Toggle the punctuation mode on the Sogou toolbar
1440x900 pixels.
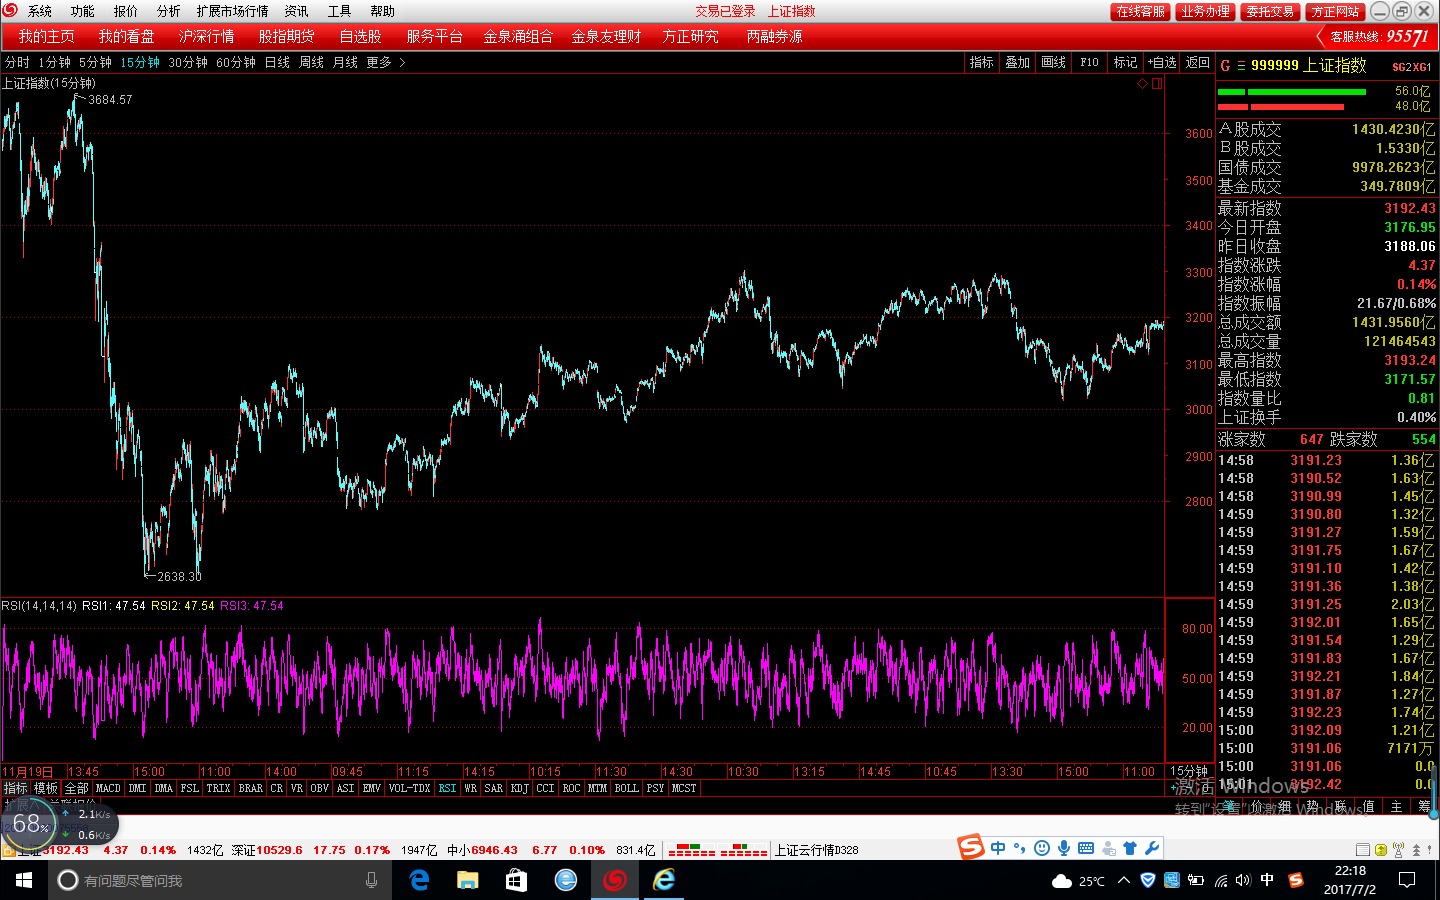[1020, 848]
